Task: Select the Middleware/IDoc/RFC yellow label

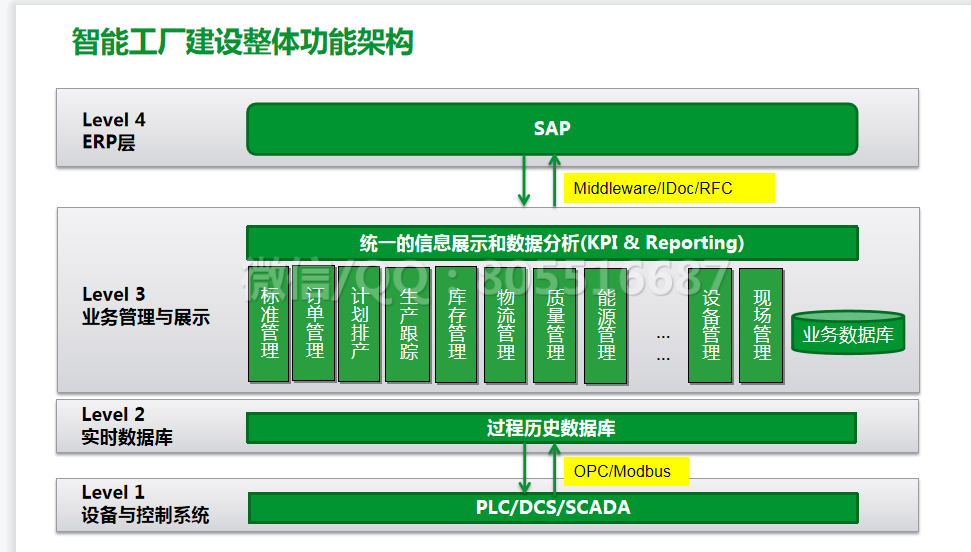Action: pyautogui.click(x=669, y=188)
